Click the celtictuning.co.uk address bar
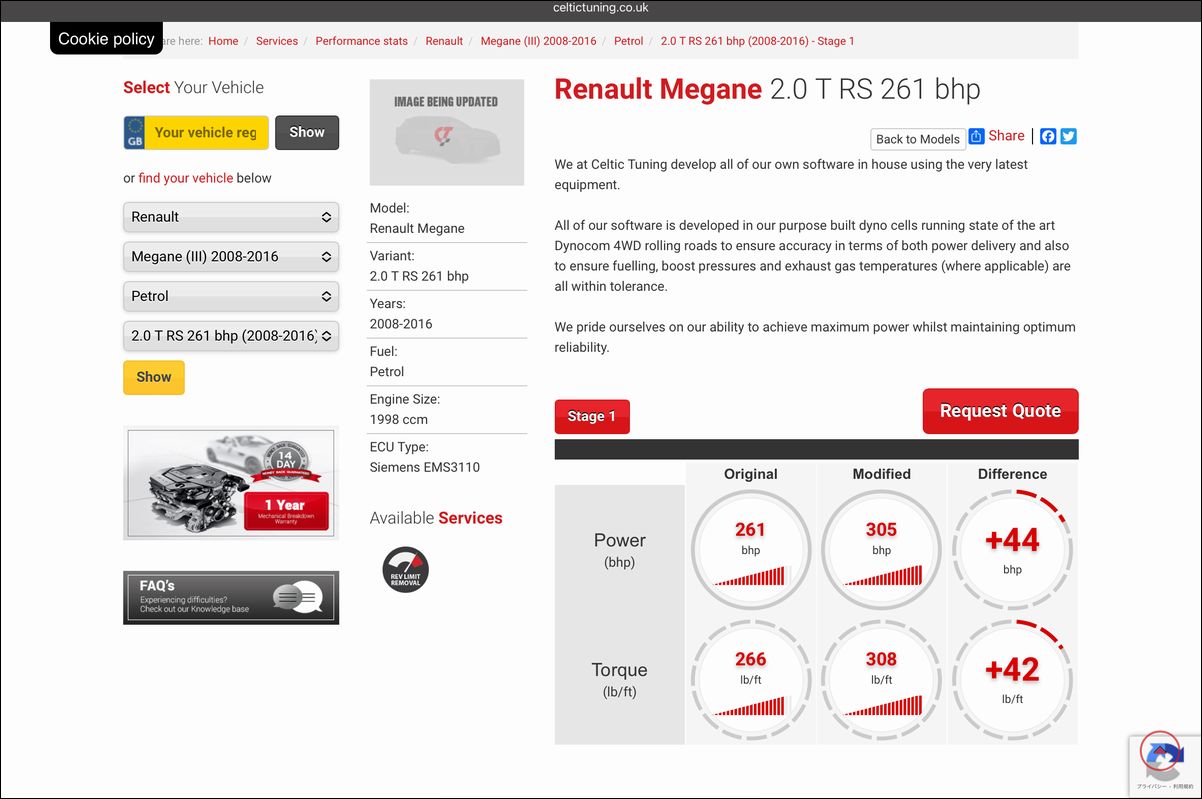1202x799 pixels. tap(601, 8)
